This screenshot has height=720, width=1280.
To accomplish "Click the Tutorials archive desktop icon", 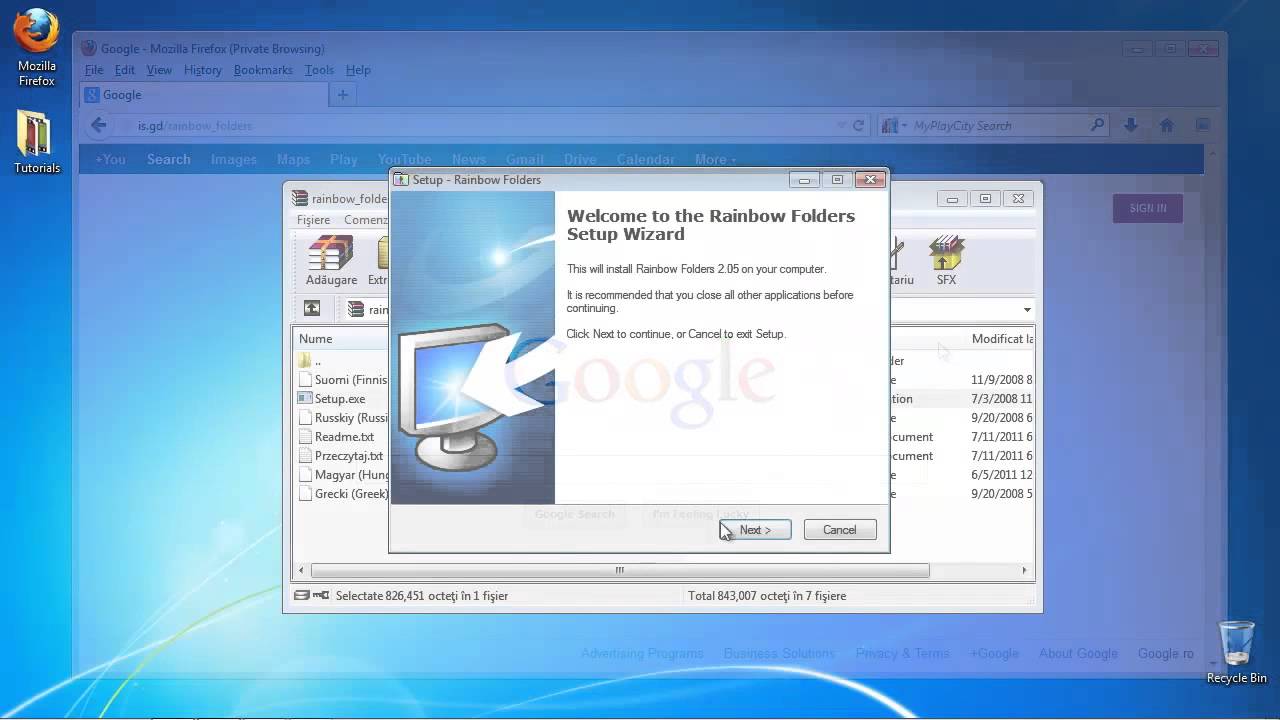I will click(x=36, y=141).
